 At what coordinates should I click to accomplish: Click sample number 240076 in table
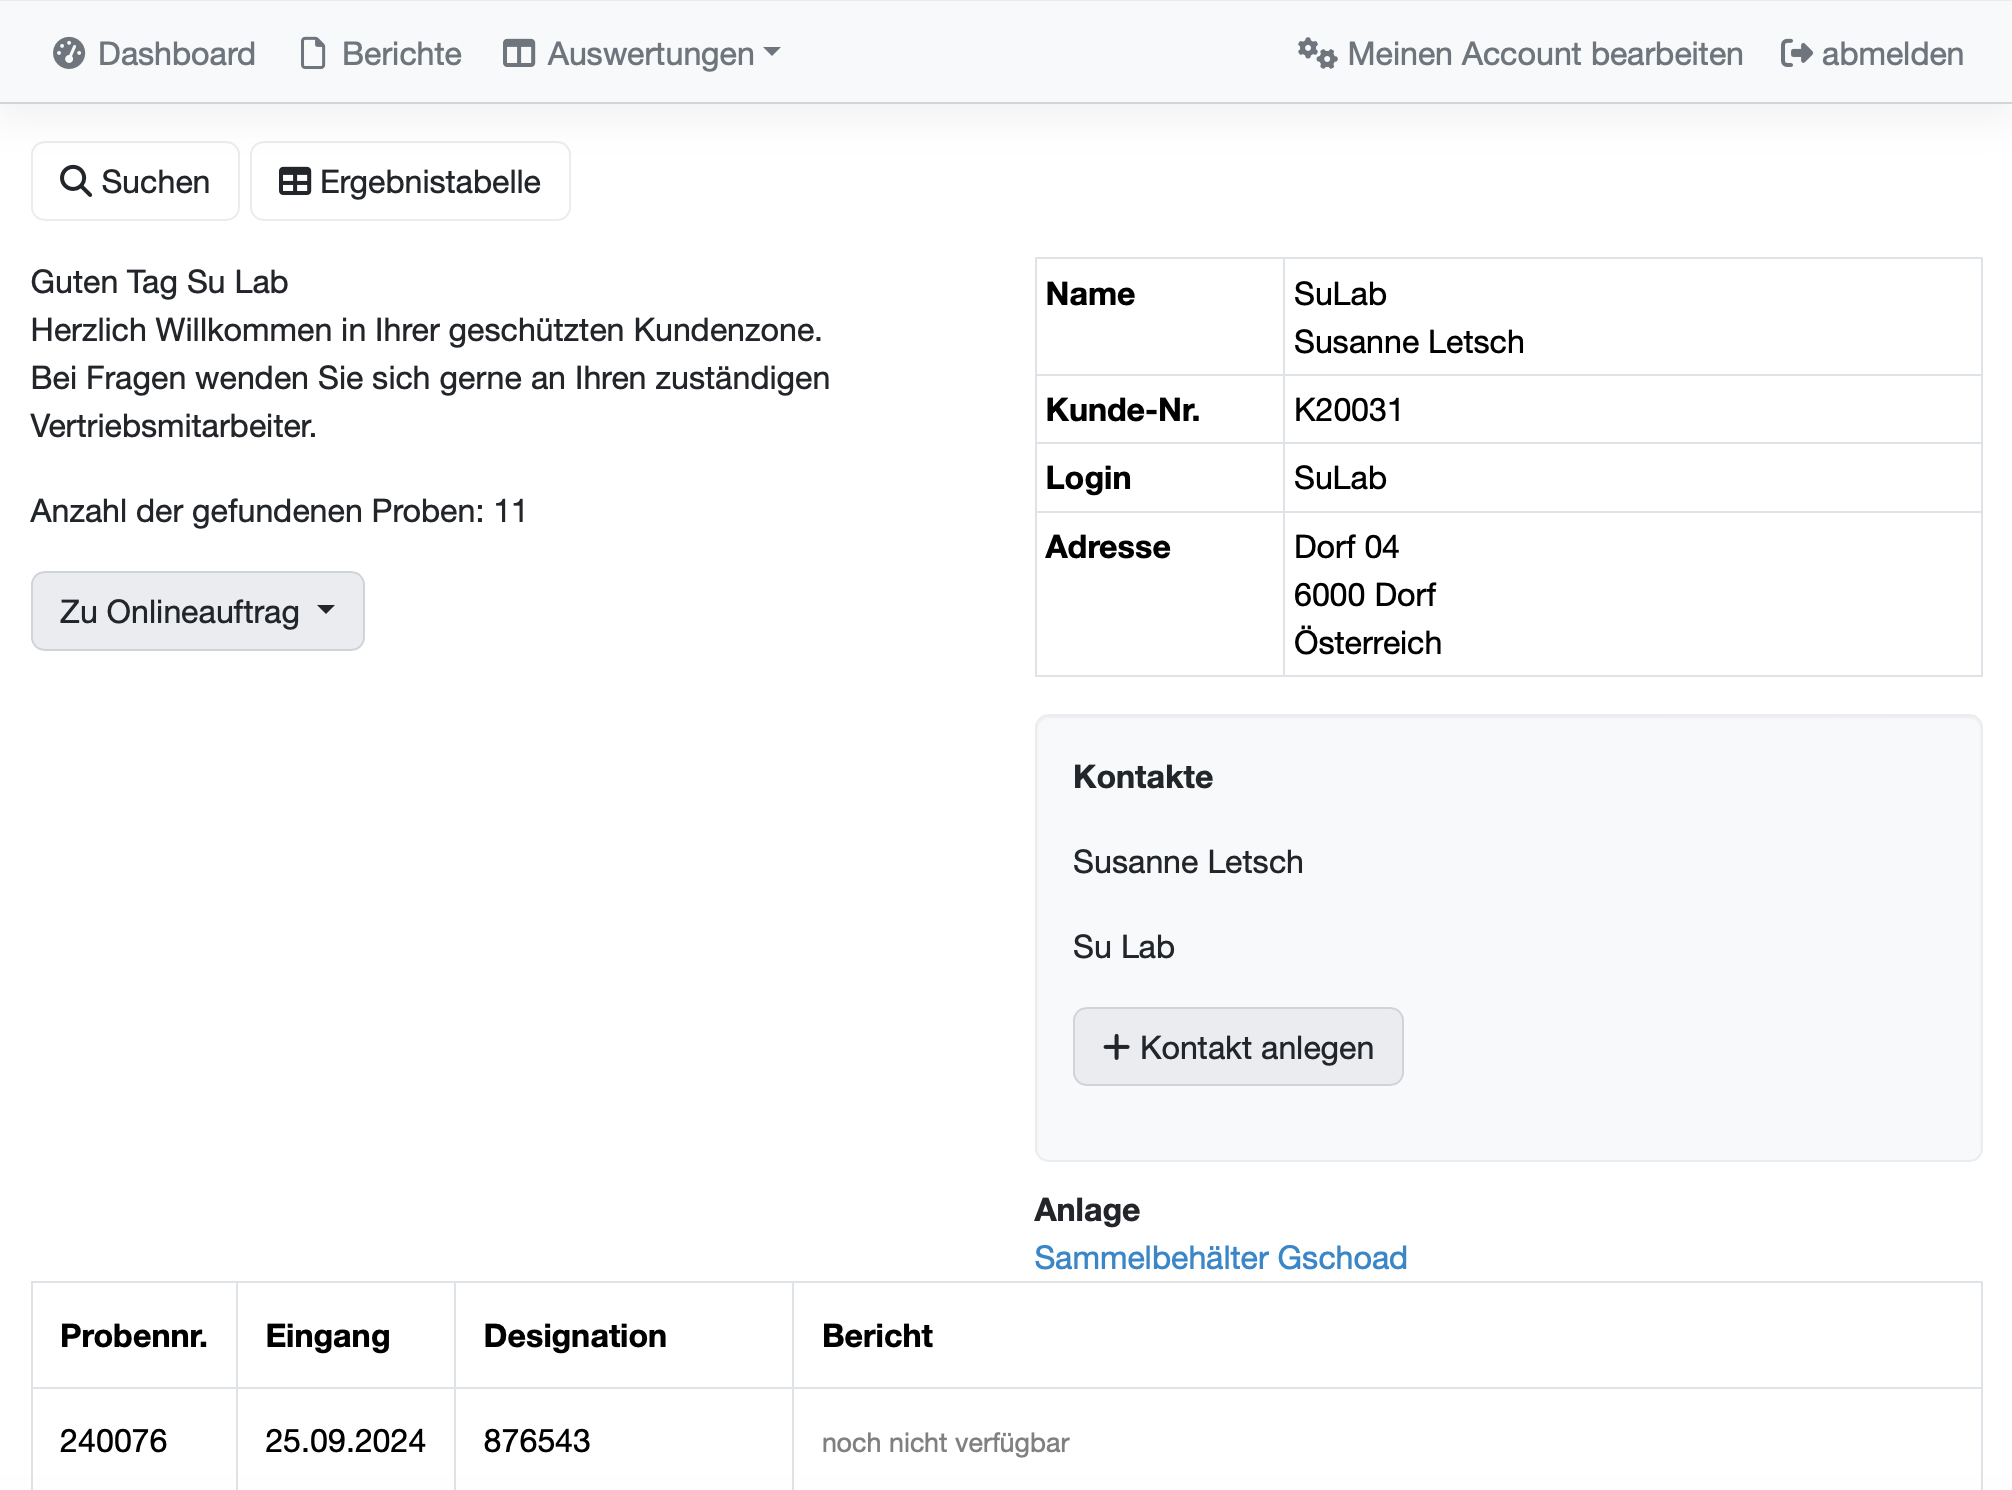[113, 1440]
